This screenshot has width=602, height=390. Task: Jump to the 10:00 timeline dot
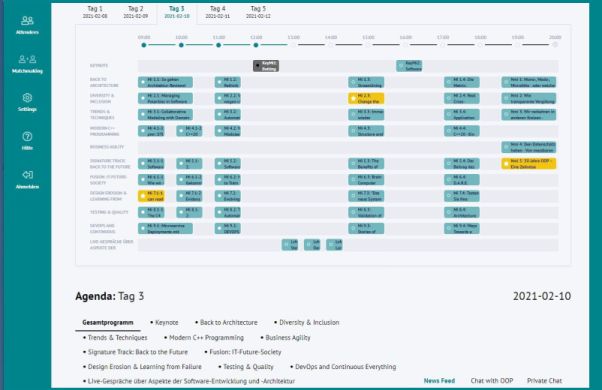(x=181, y=45)
